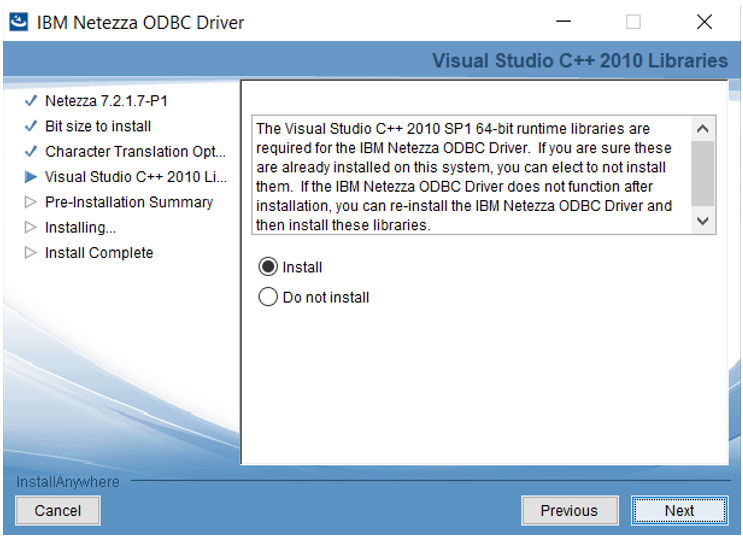Click the arrow icon beside Installing...
Image resolution: width=743 pixels, height=538 pixels.
point(31,228)
